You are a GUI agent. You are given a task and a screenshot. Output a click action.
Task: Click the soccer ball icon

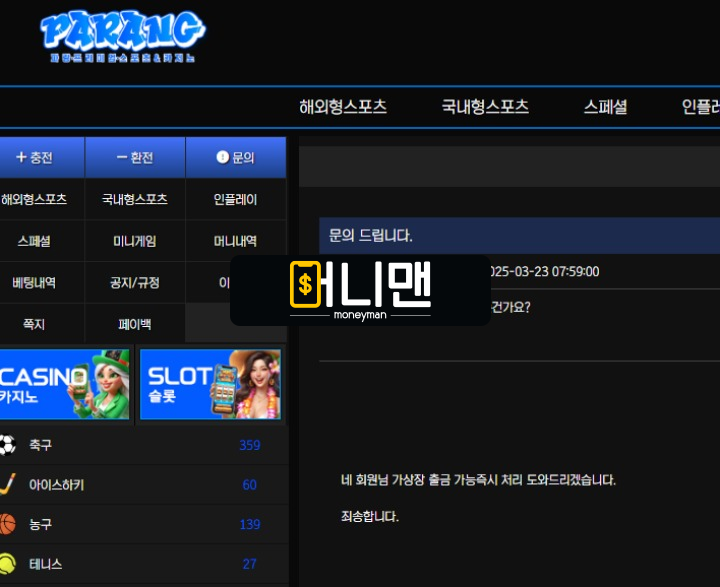[8, 445]
